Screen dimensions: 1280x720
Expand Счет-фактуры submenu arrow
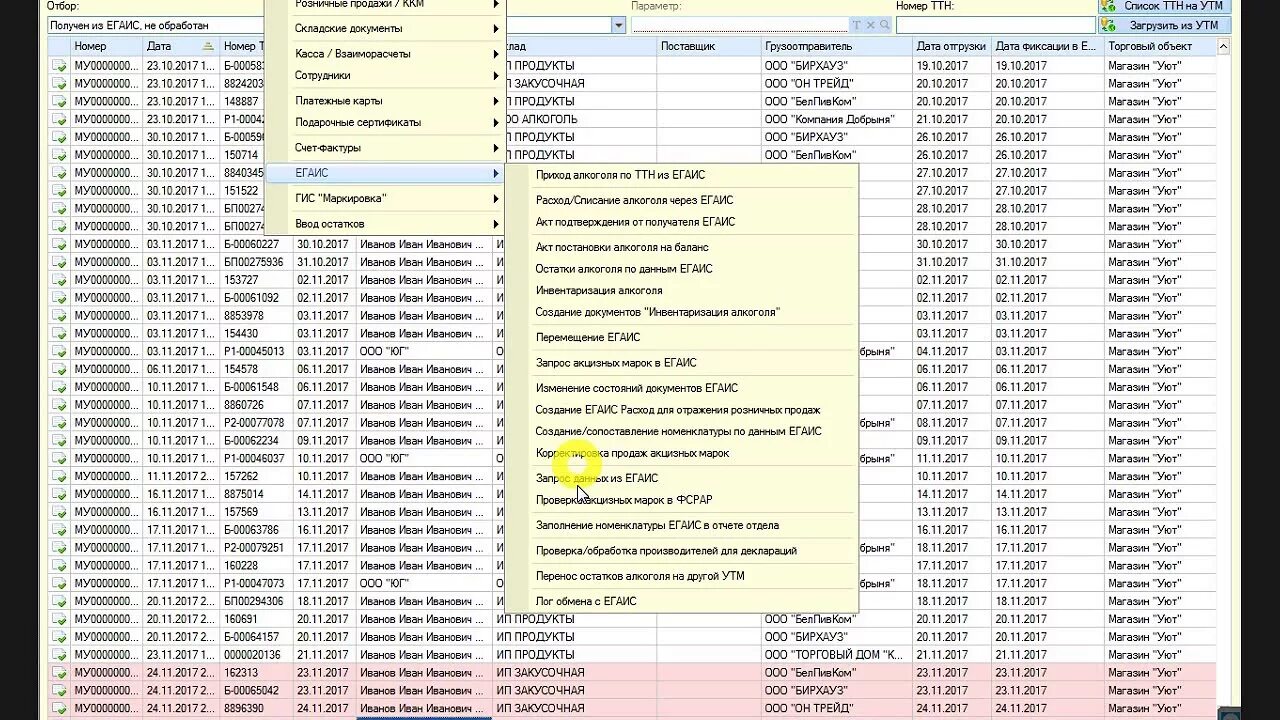click(495, 148)
